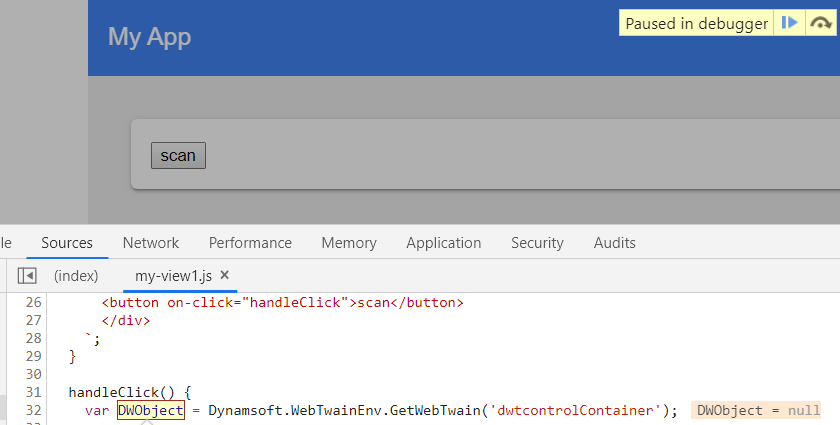Step over next function call icon
Image resolution: width=840 pixels, height=425 pixels.
click(821, 23)
